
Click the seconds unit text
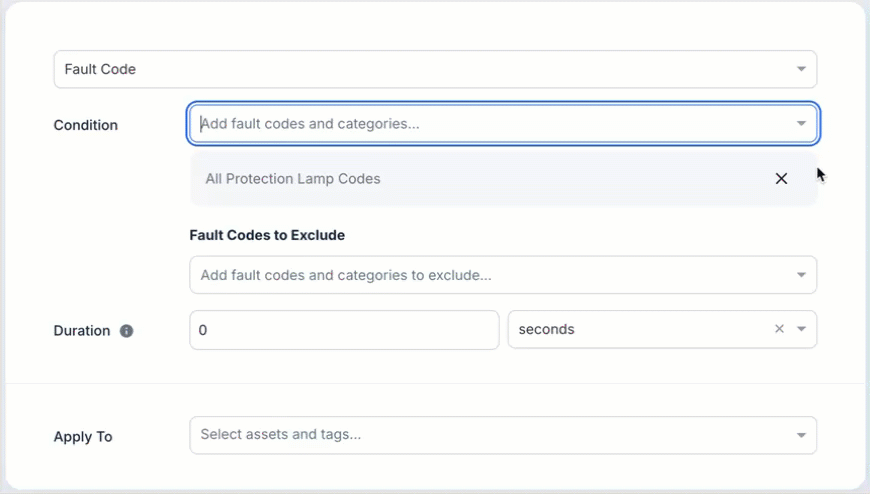click(547, 330)
